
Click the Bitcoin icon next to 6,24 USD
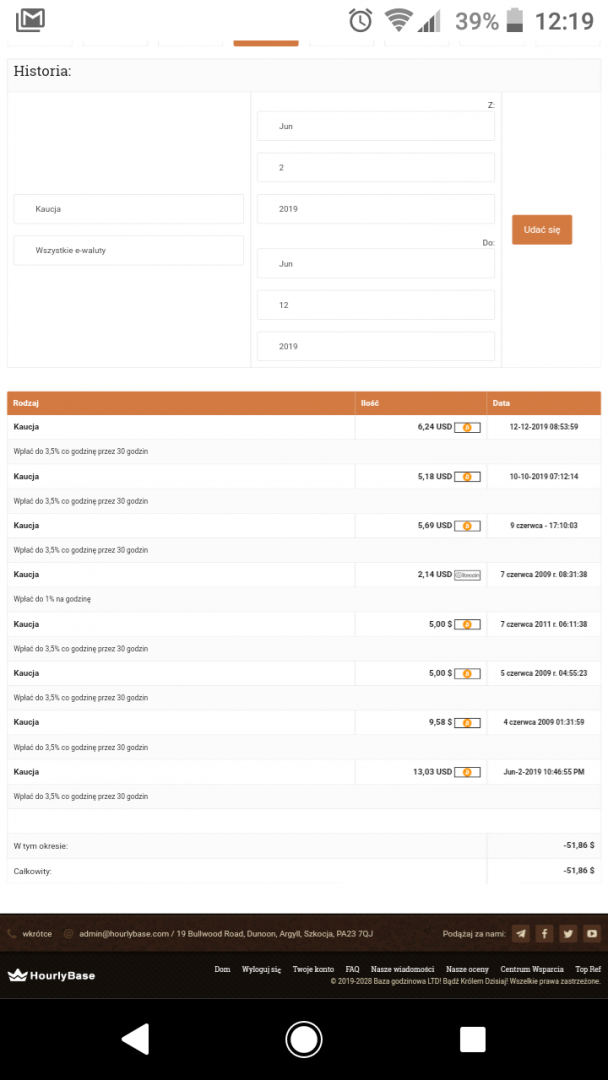tap(465, 427)
